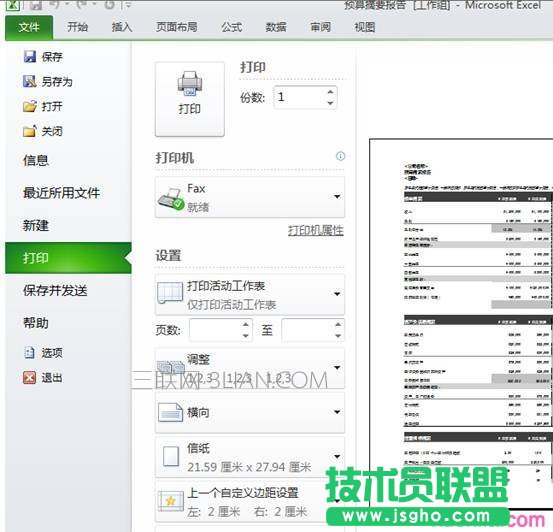Open the Printer Properties link
The image size is (553, 532).
[316, 231]
